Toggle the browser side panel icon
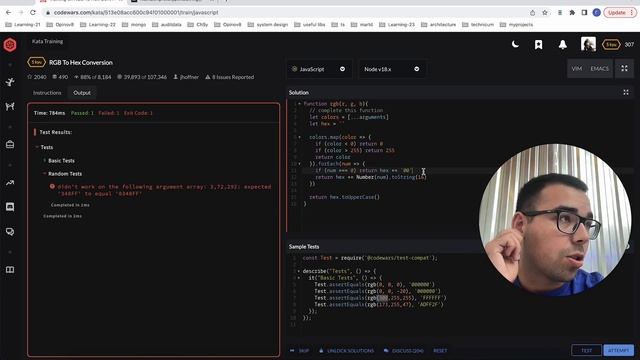Viewport: 640px width, 360px height. [x=584, y=13]
